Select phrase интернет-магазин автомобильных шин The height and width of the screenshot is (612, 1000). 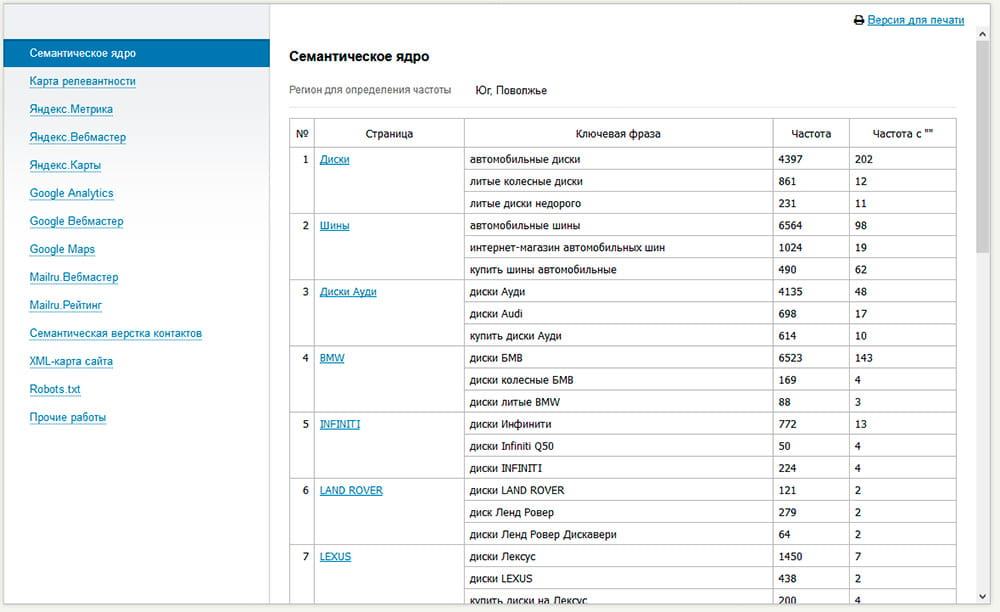[x=567, y=248]
